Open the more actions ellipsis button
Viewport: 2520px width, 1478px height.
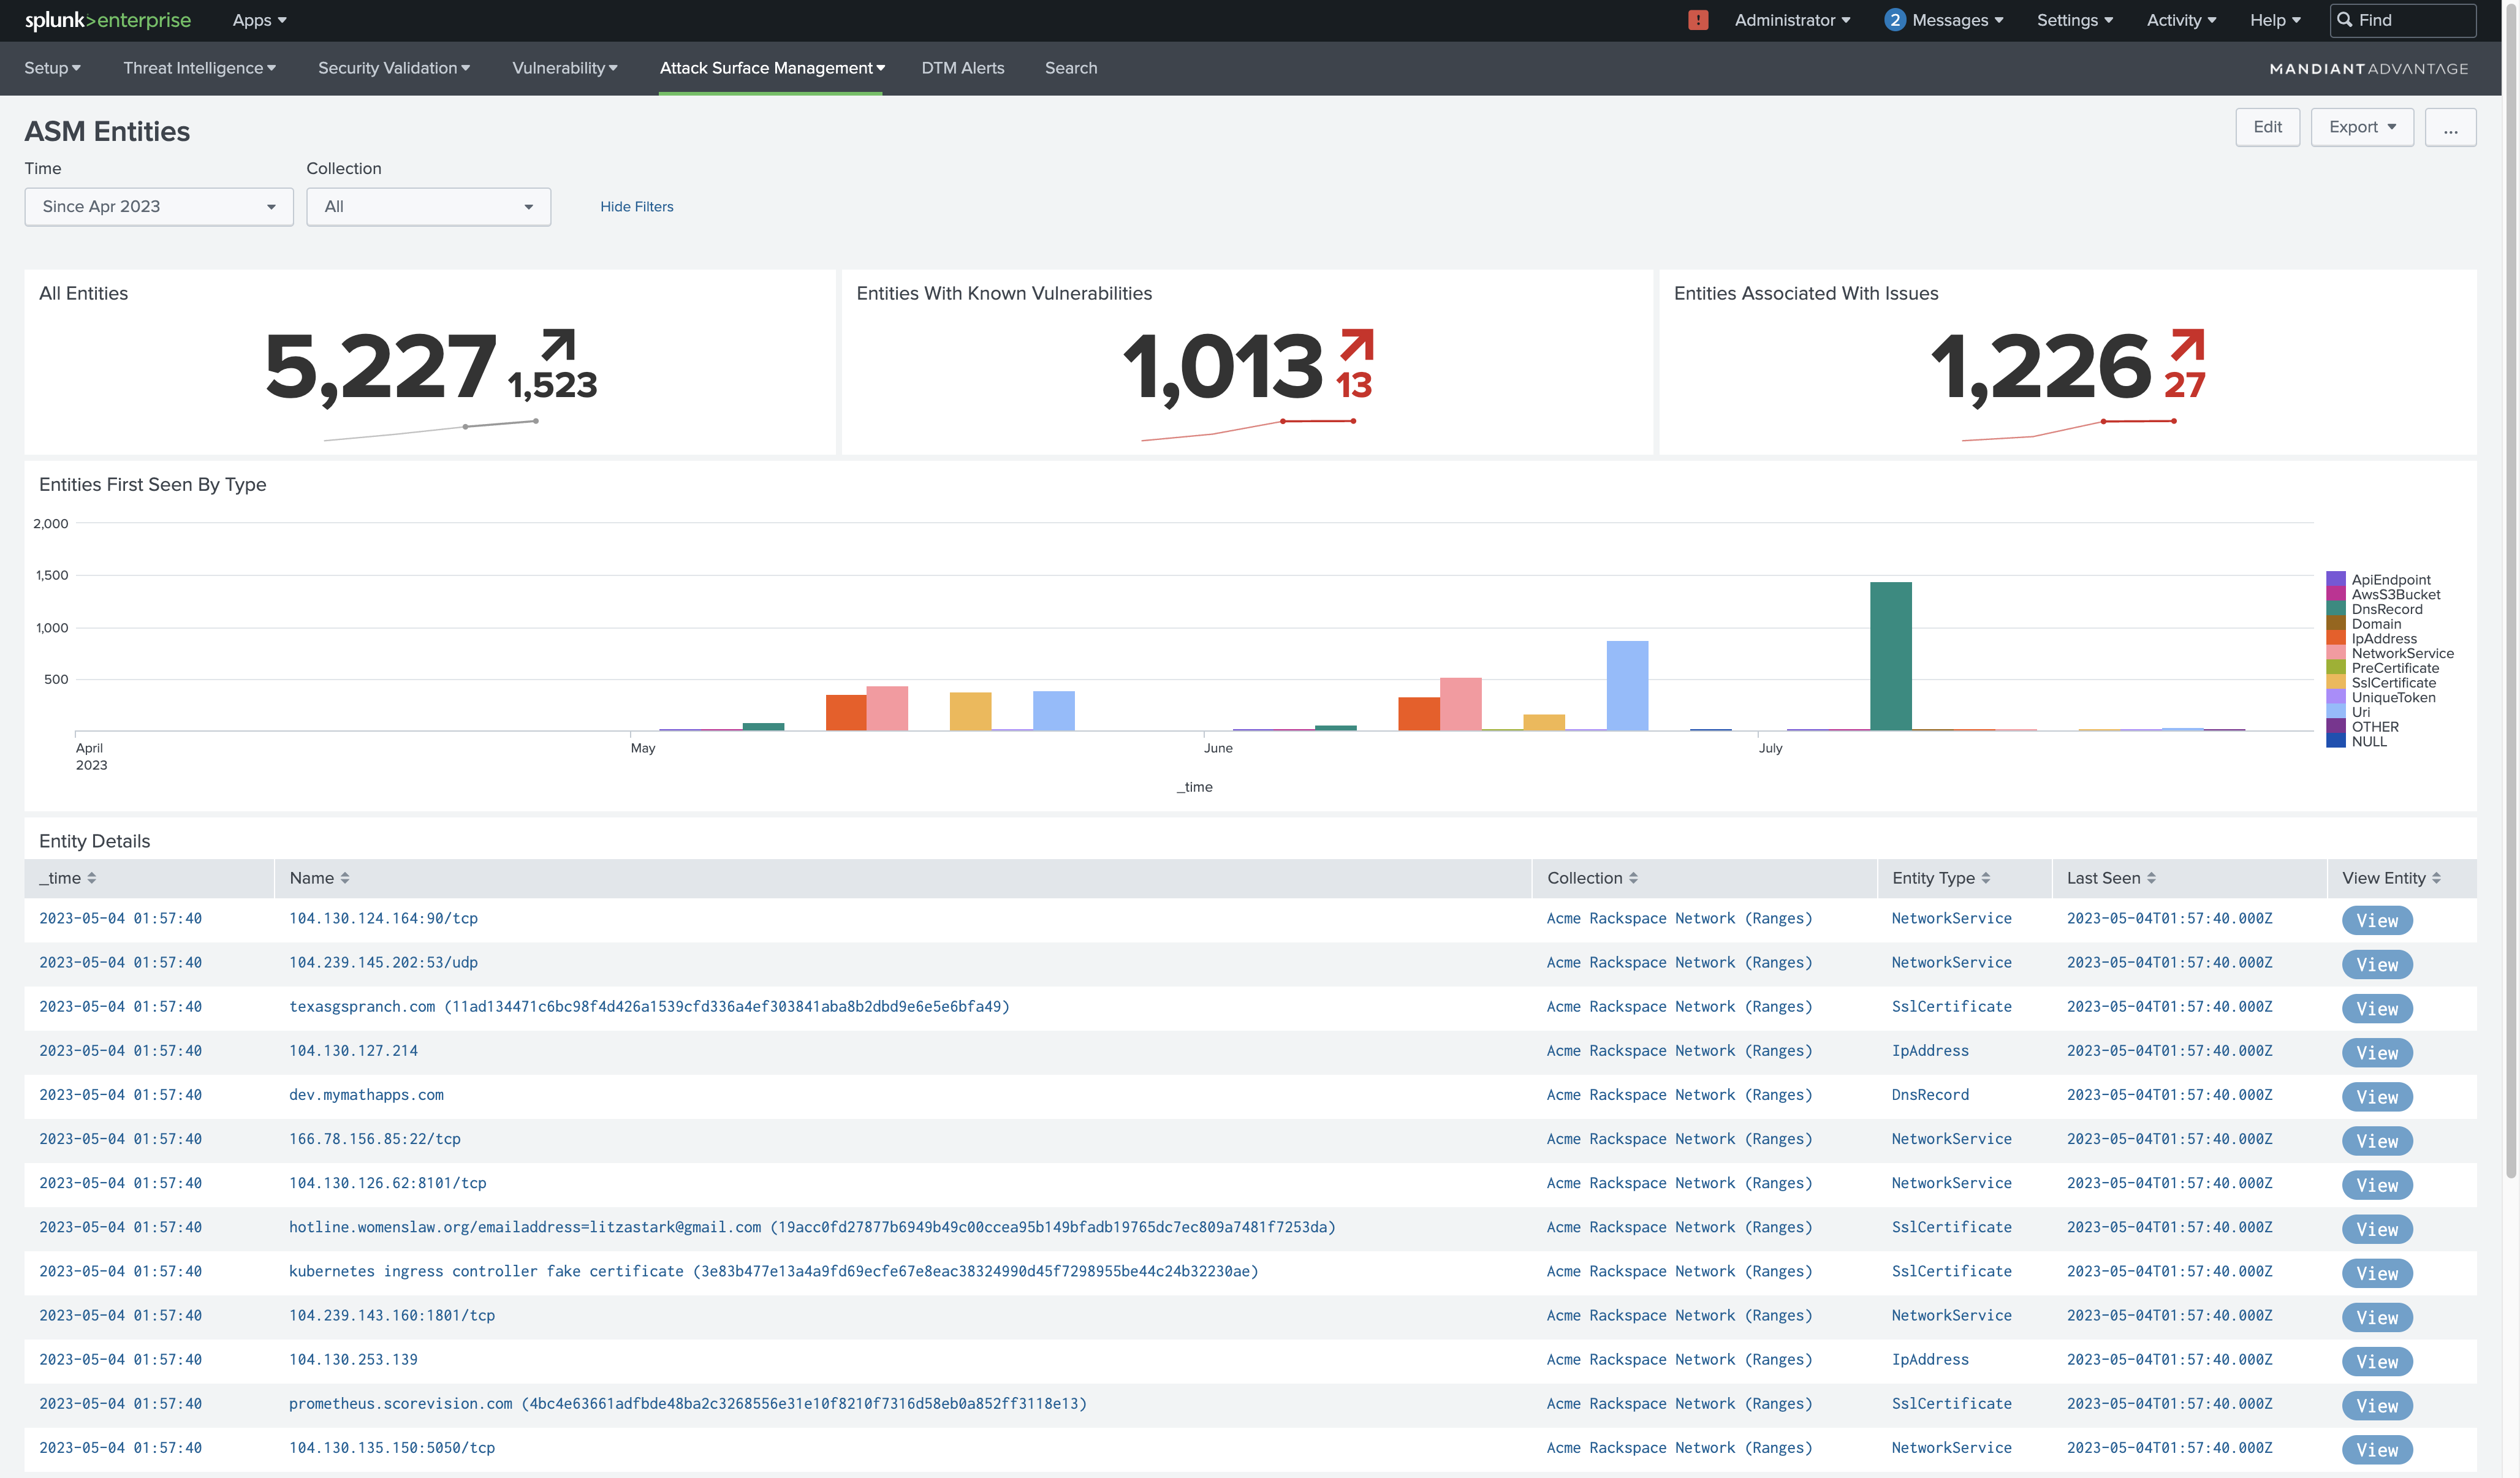pos(2450,127)
